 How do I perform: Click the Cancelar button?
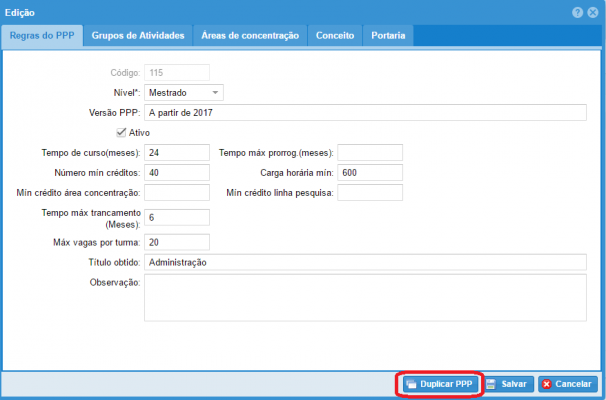(x=567, y=384)
